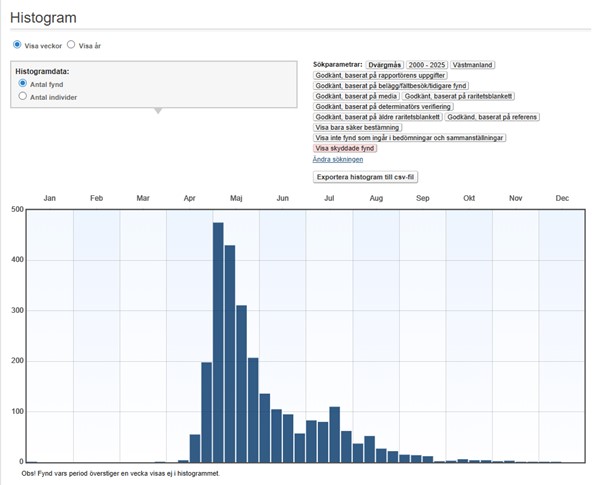Click "Godkänt, baserat på referens" tag
600x485 pixels.
click(x=492, y=117)
